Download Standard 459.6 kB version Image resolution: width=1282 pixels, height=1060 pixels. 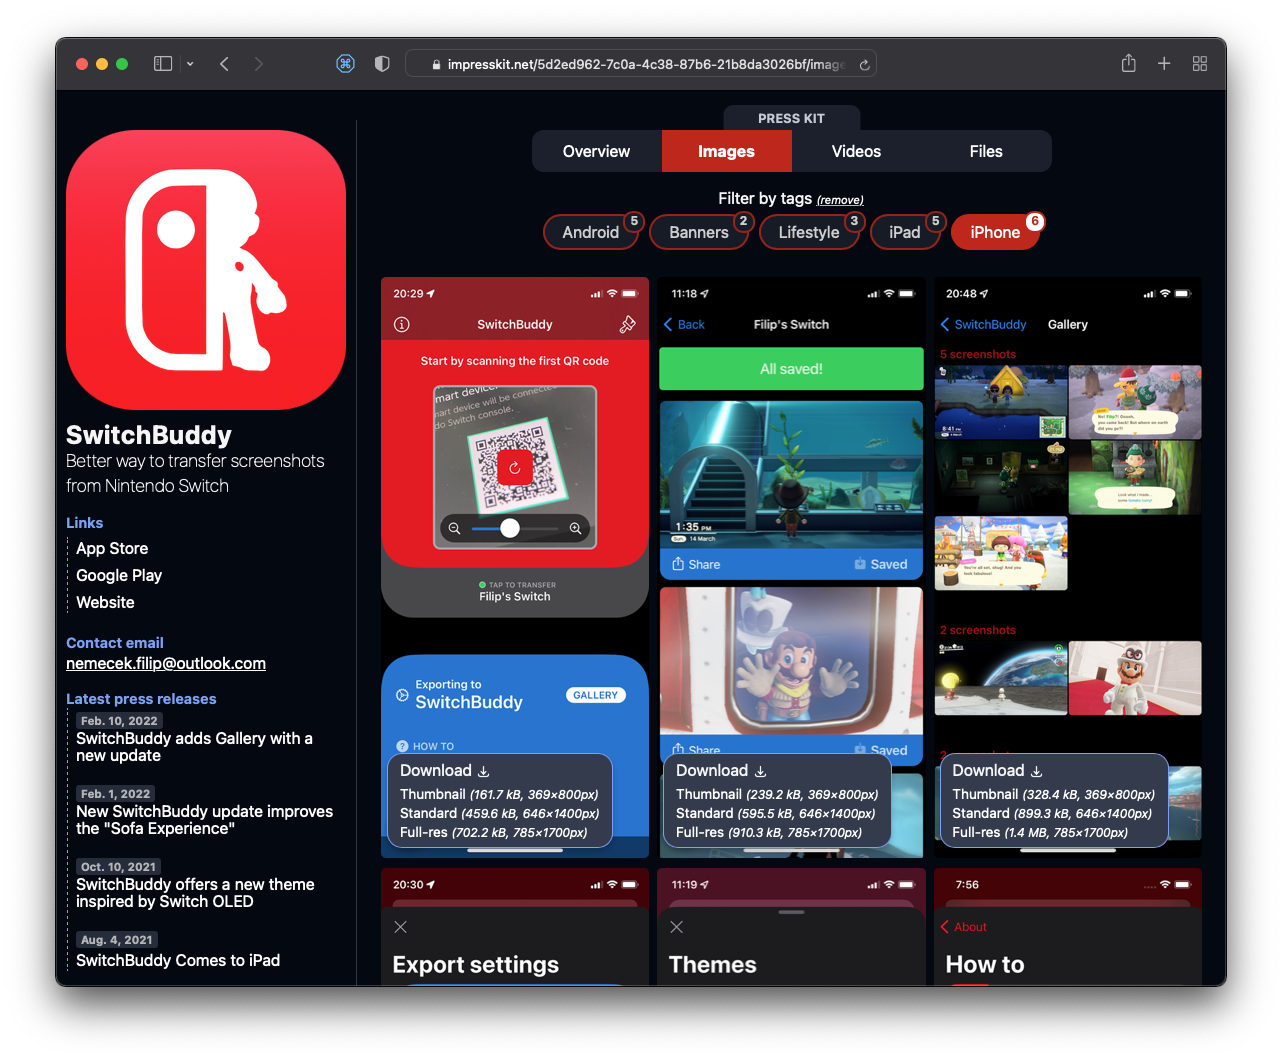(499, 813)
